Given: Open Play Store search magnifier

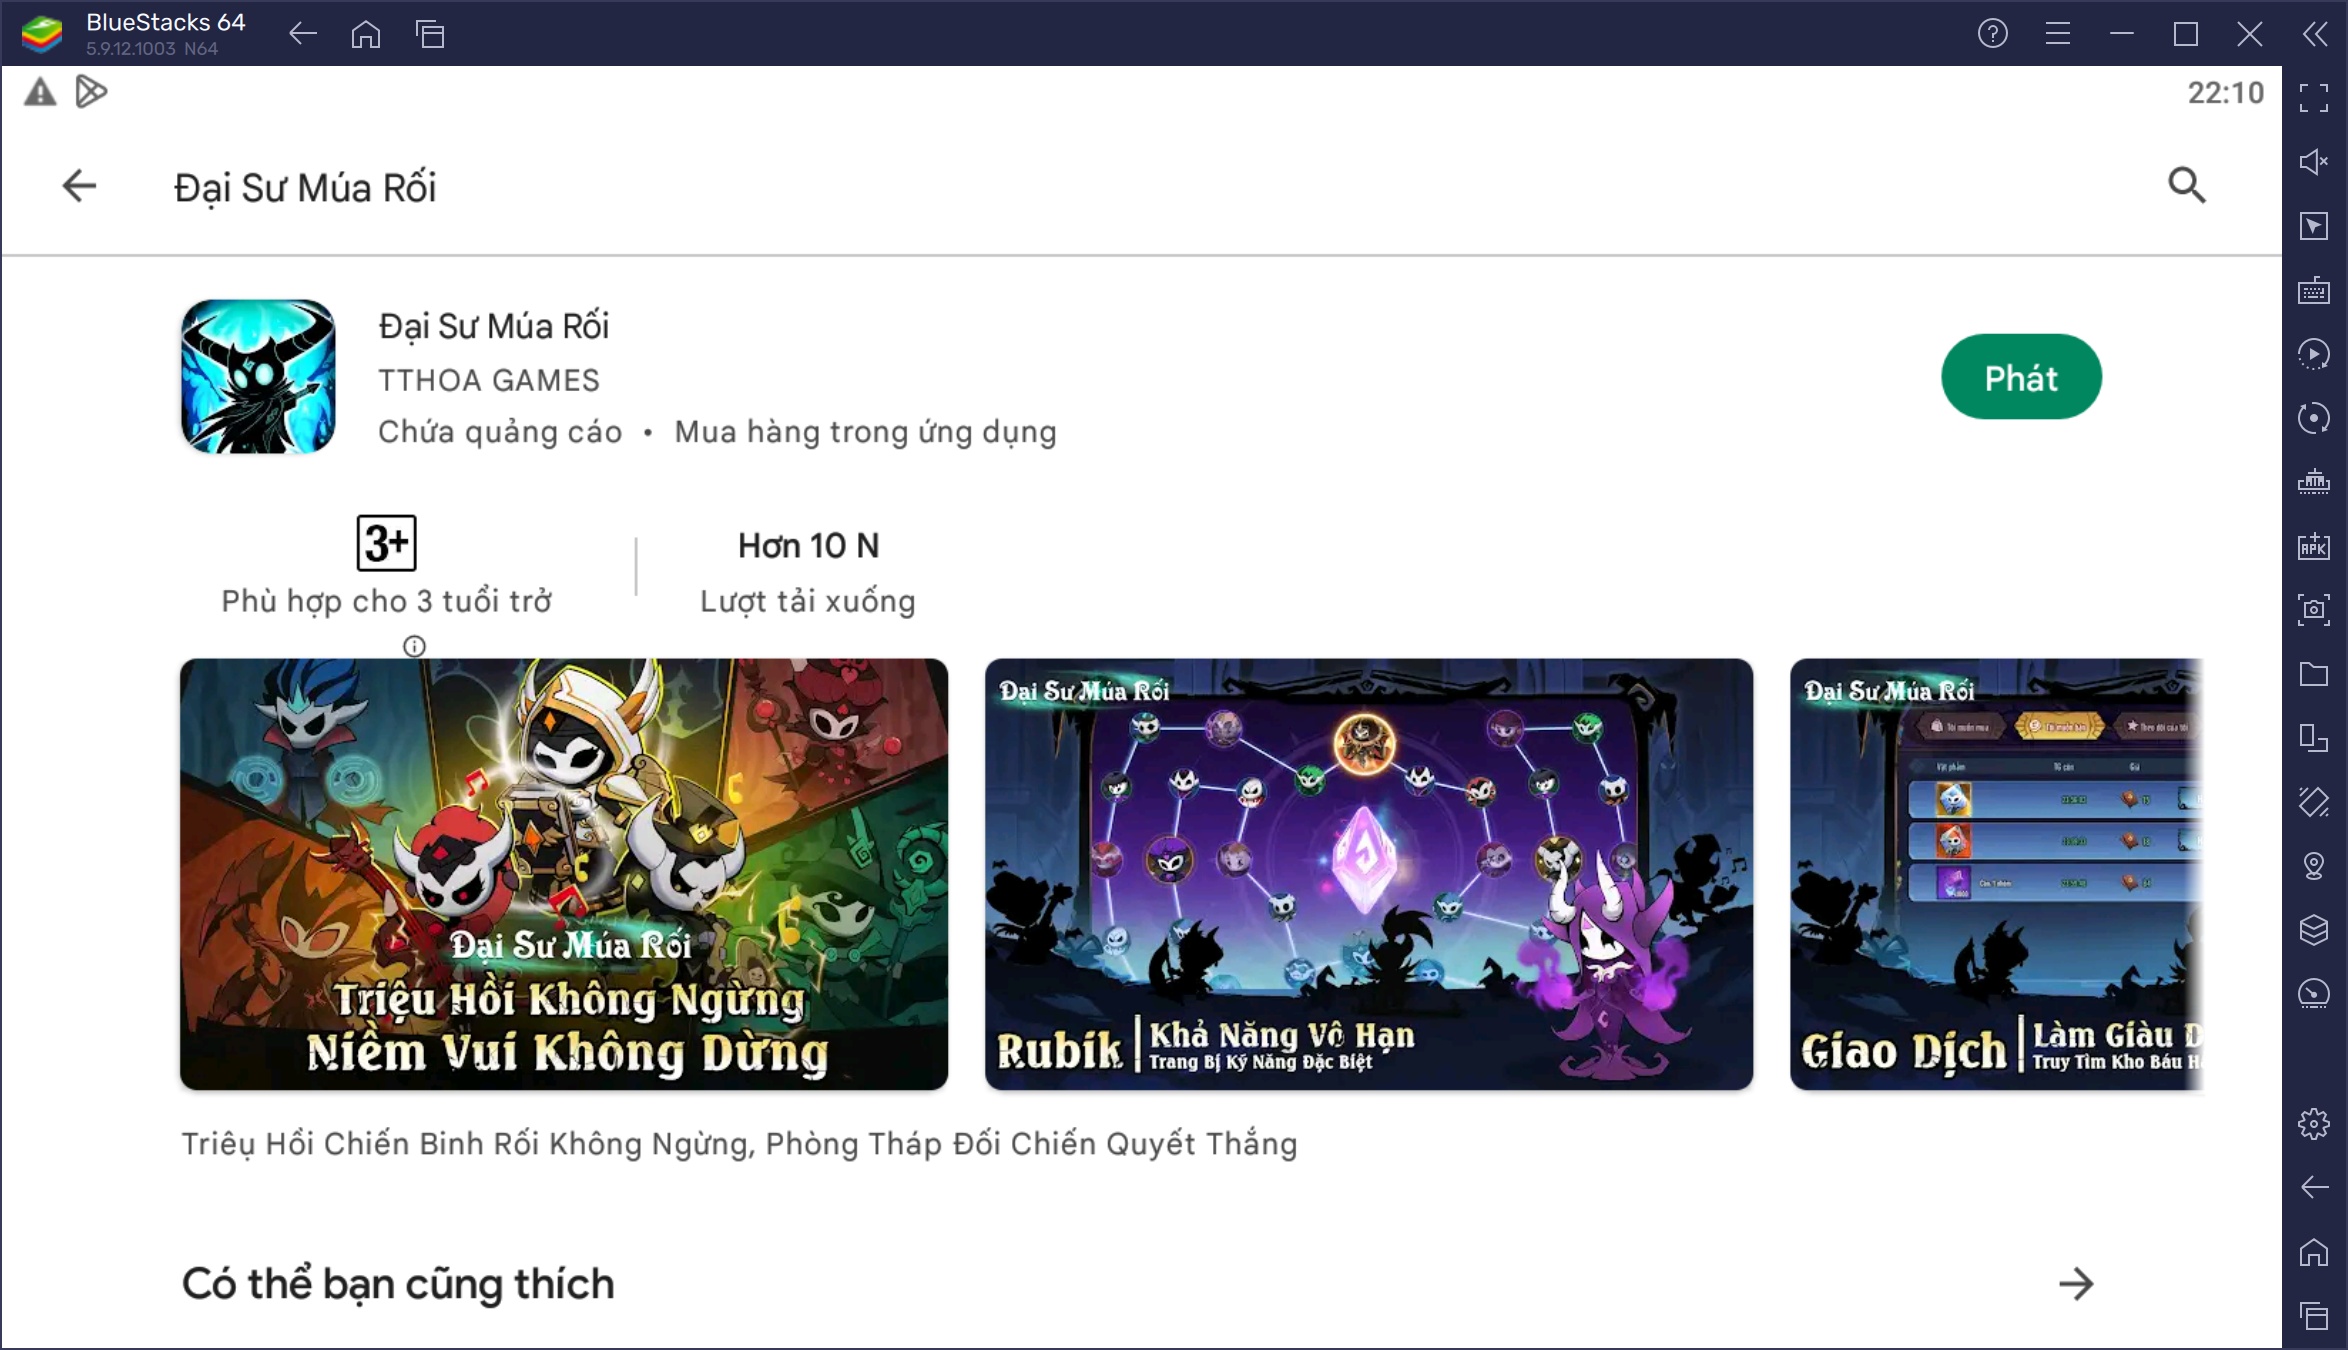Looking at the screenshot, I should tap(2186, 185).
